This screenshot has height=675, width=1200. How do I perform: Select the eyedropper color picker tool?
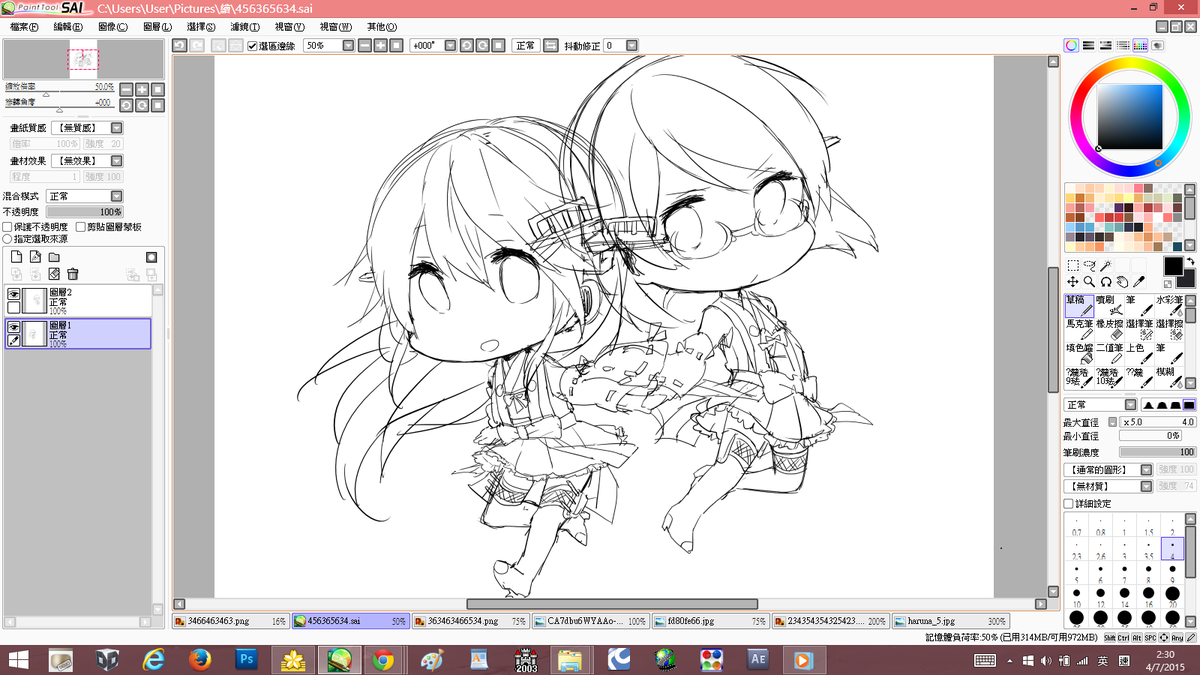click(1139, 282)
